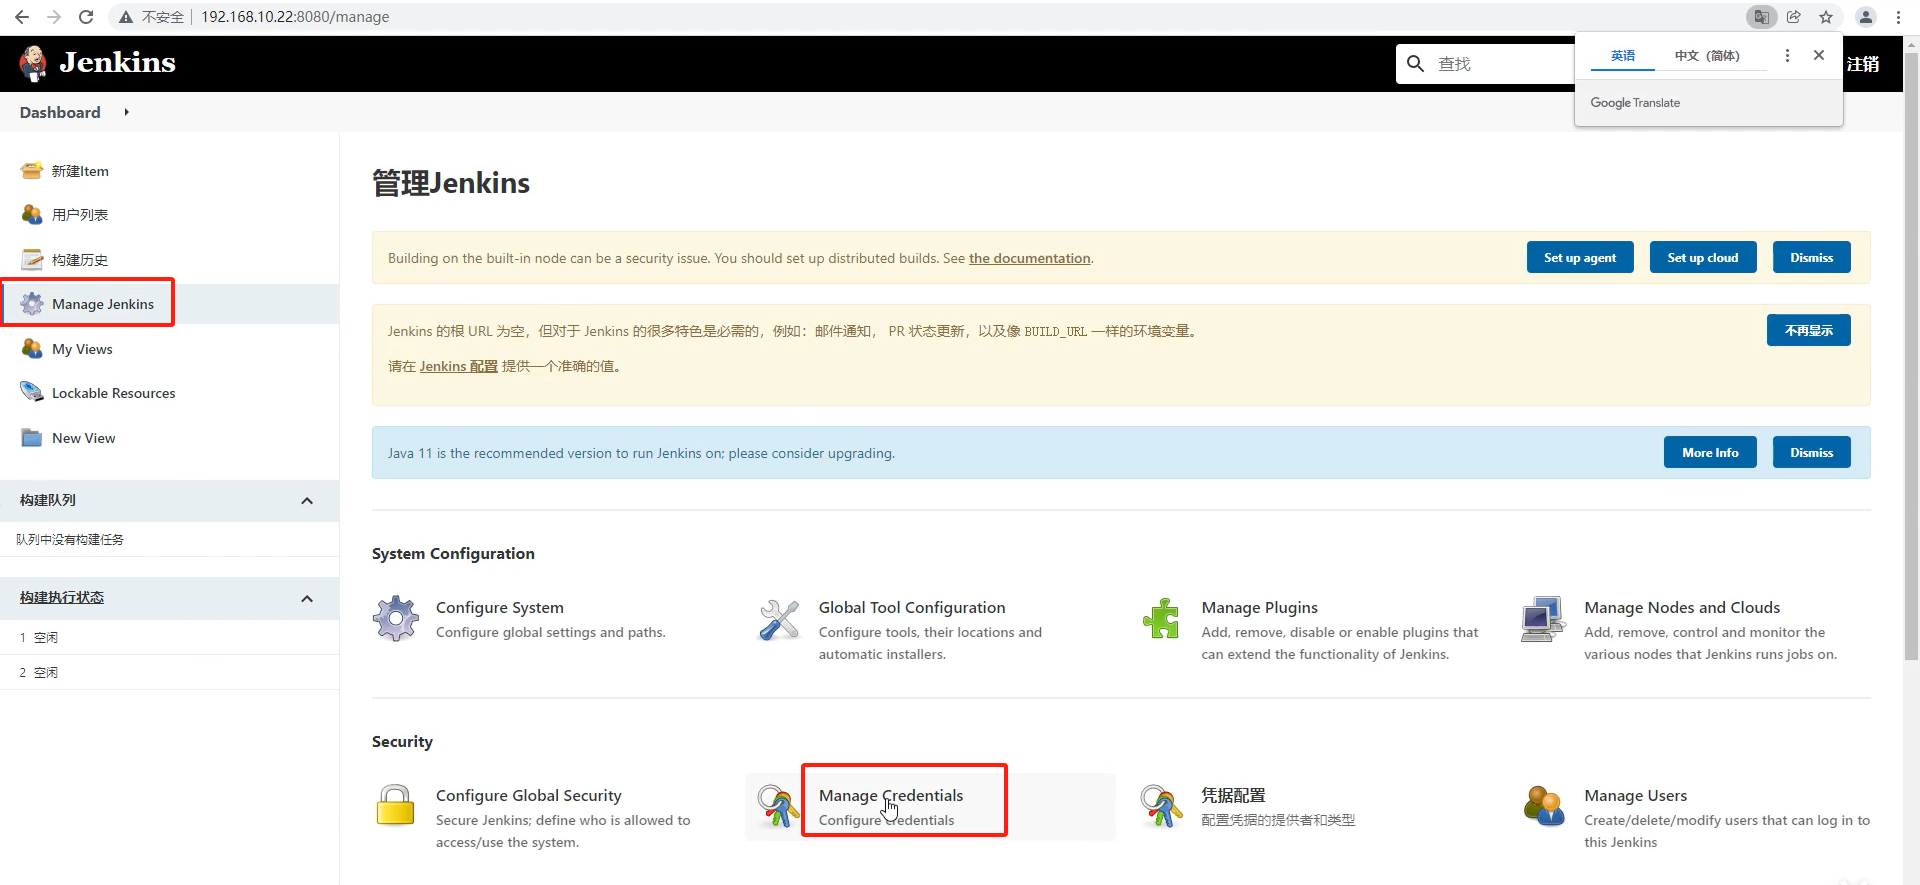This screenshot has width=1920, height=885.
Task: Click the user list people icon
Action: click(32, 215)
